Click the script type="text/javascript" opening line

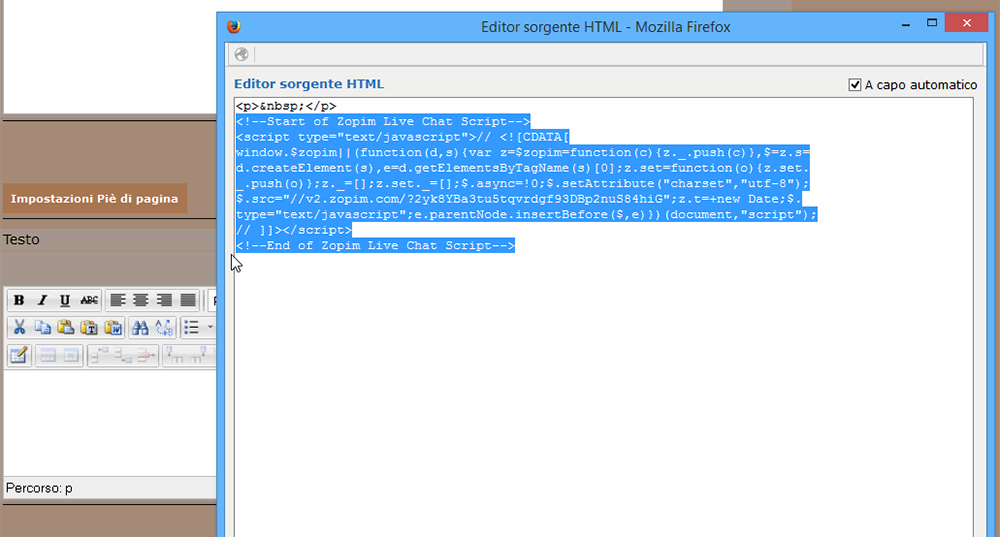(x=402, y=136)
